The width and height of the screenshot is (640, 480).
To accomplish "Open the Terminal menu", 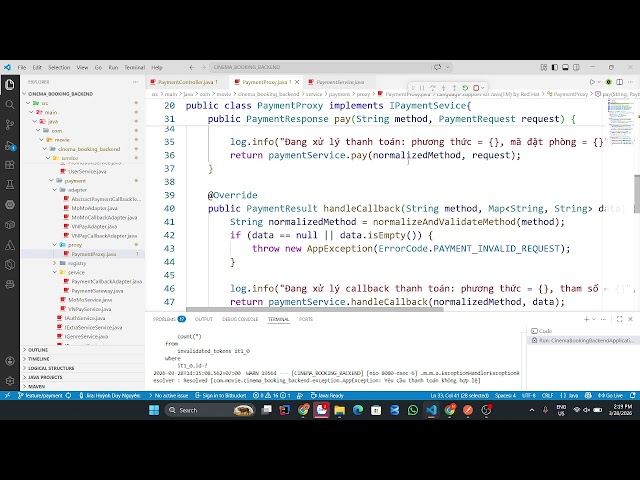I will click(x=135, y=67).
